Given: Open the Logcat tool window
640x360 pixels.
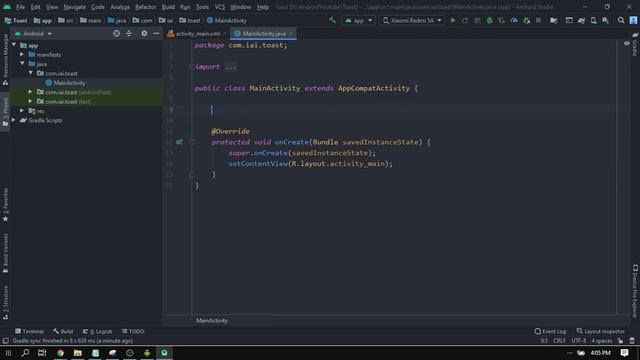Looking at the screenshot, I should pyautogui.click(x=97, y=331).
